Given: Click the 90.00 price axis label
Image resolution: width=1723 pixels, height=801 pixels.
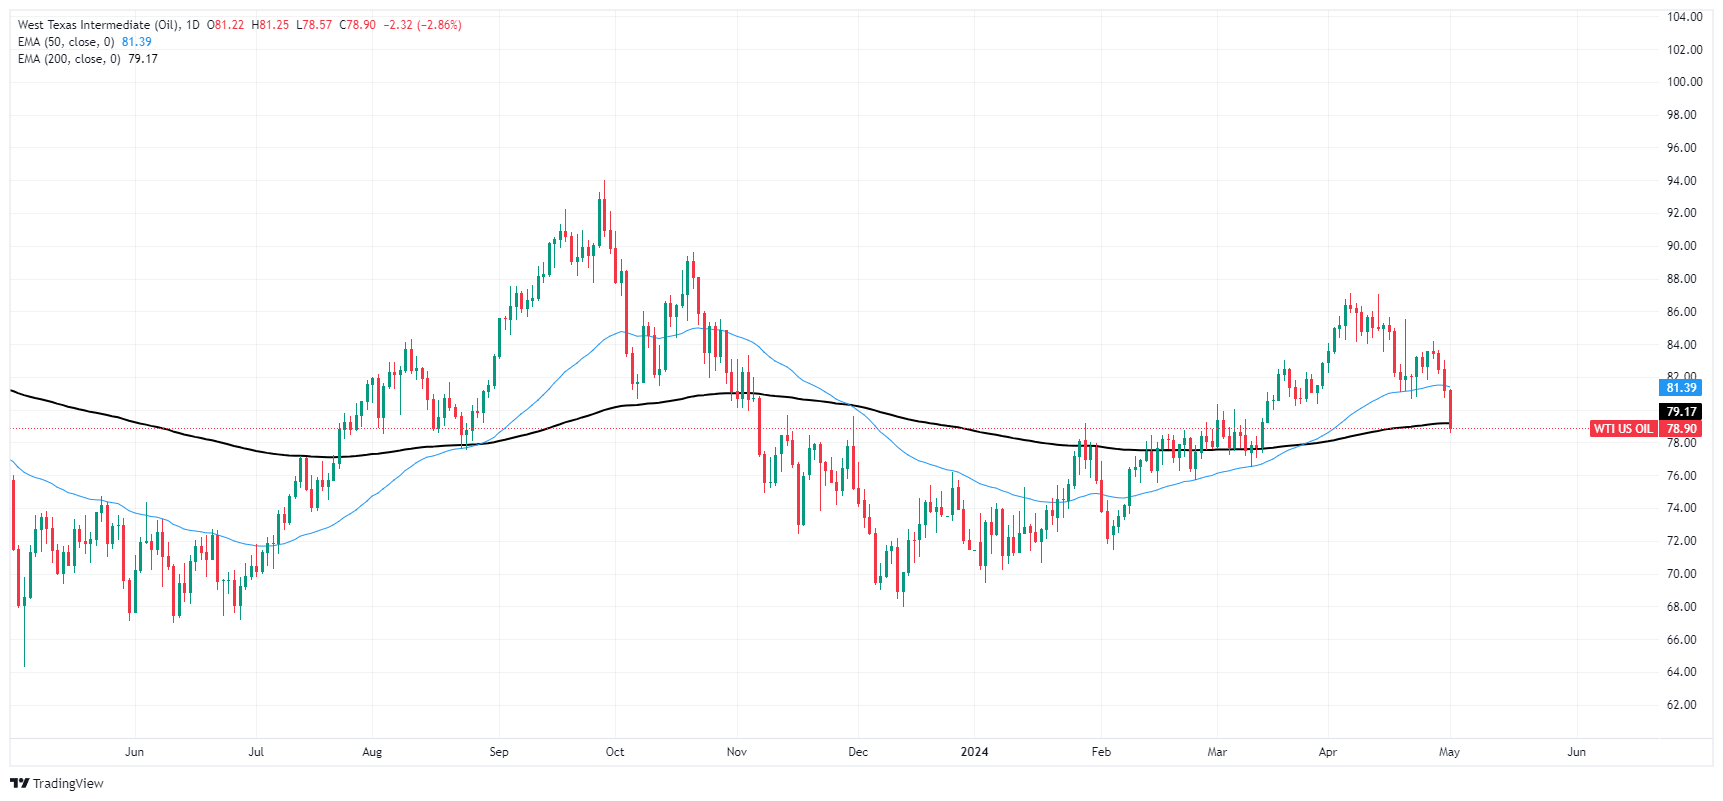Looking at the screenshot, I should pos(1684,246).
